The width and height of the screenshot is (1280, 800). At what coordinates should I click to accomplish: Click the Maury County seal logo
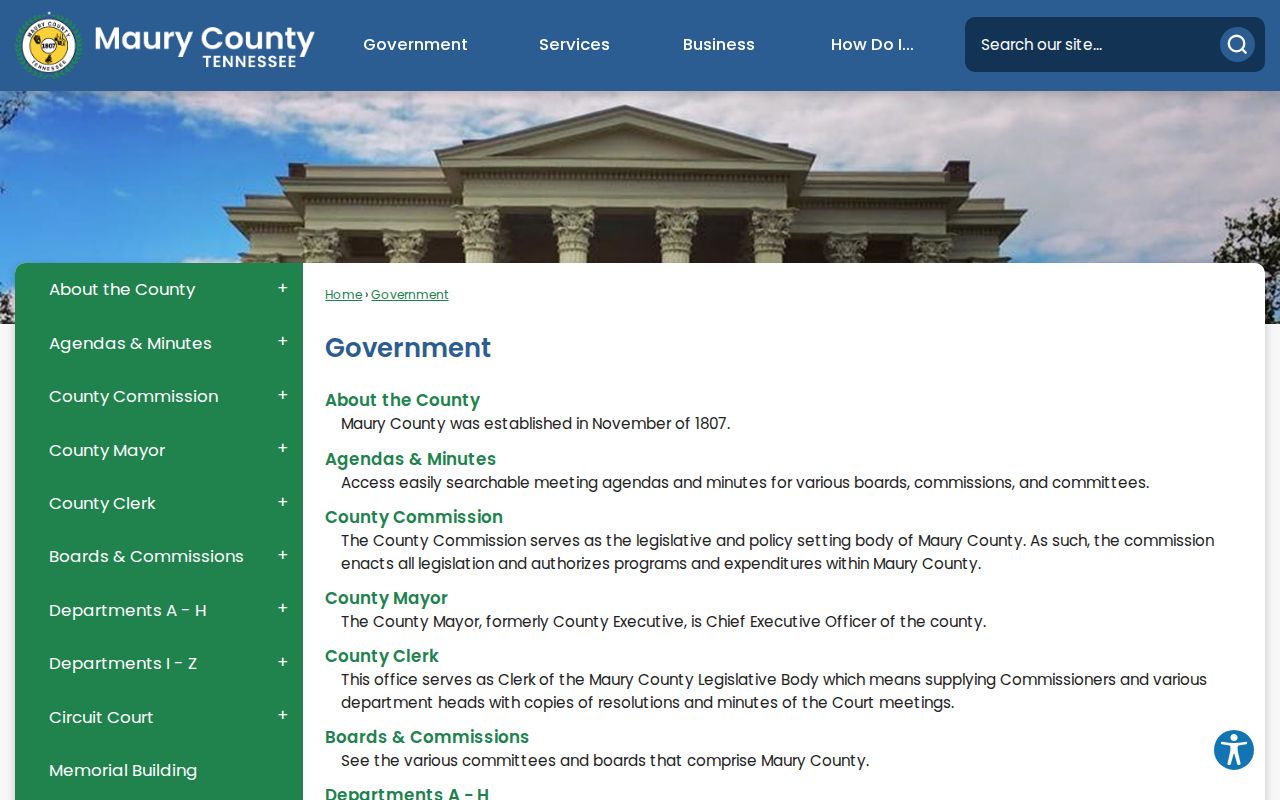pos(48,45)
